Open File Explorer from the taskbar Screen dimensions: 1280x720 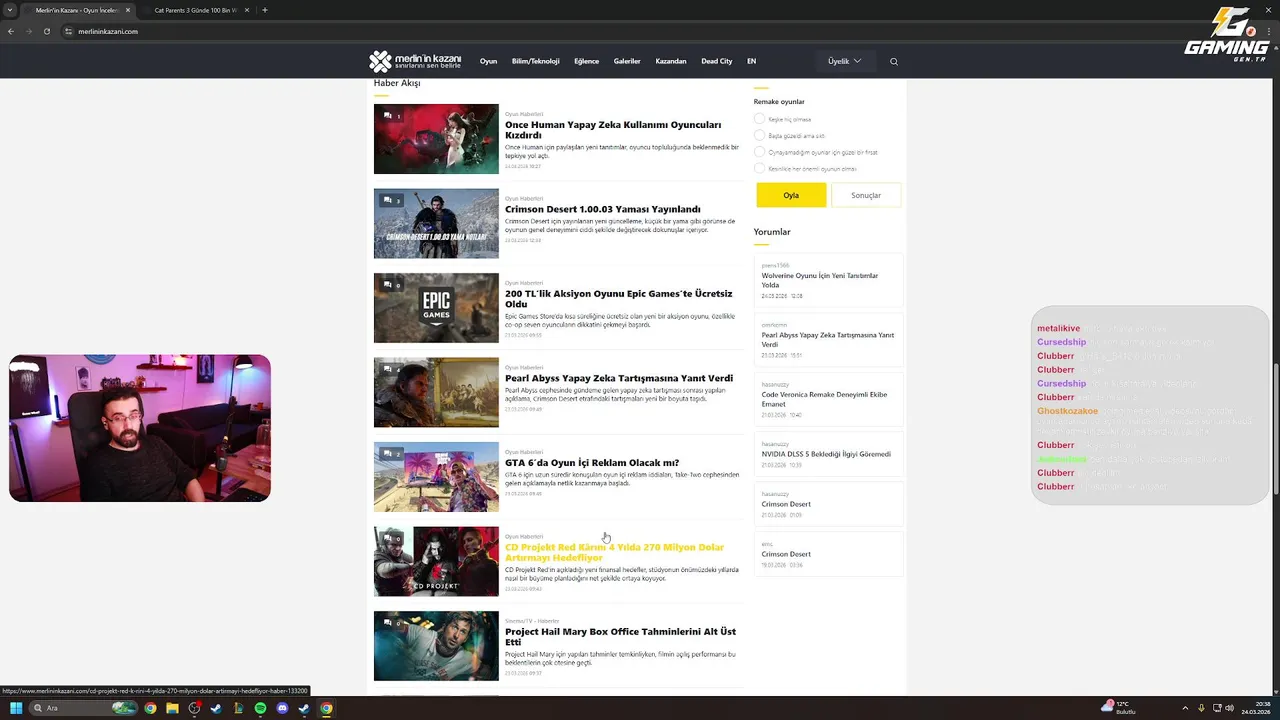click(x=172, y=708)
